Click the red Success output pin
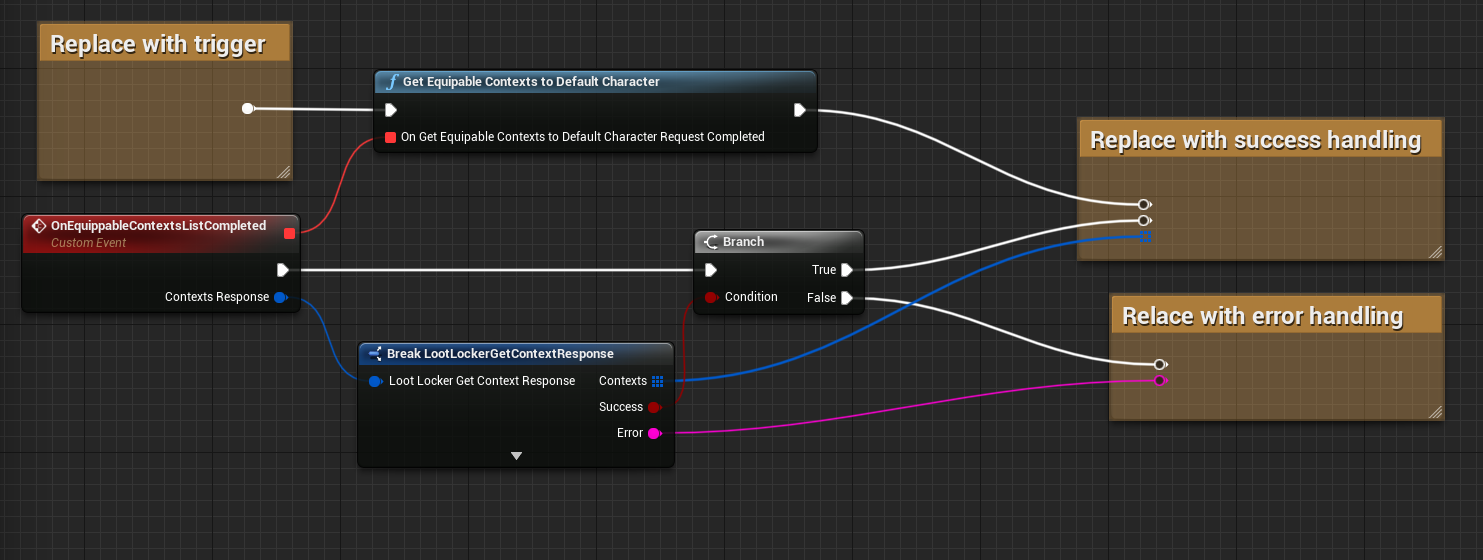 coord(654,407)
